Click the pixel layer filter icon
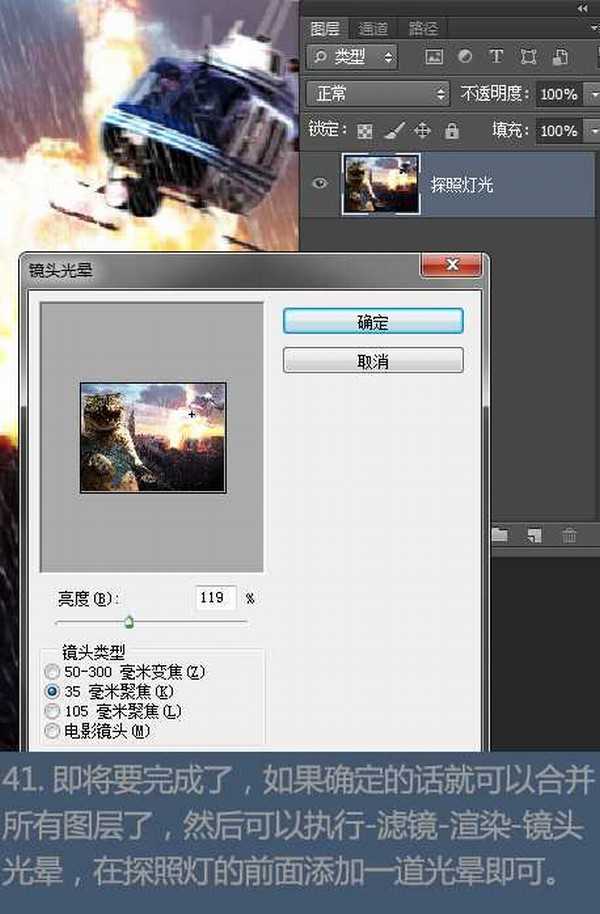This screenshot has height=914, width=600. [434, 57]
